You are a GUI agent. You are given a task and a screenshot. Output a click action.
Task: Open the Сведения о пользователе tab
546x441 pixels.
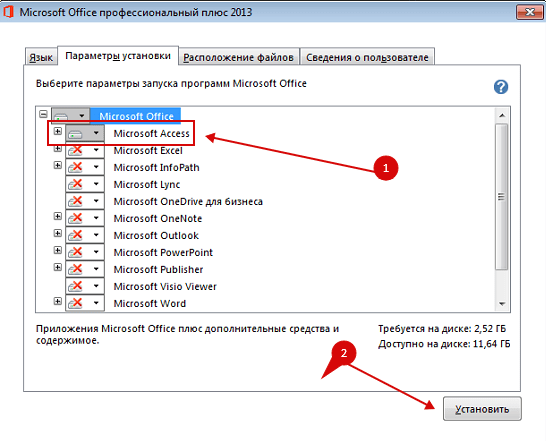367,57
